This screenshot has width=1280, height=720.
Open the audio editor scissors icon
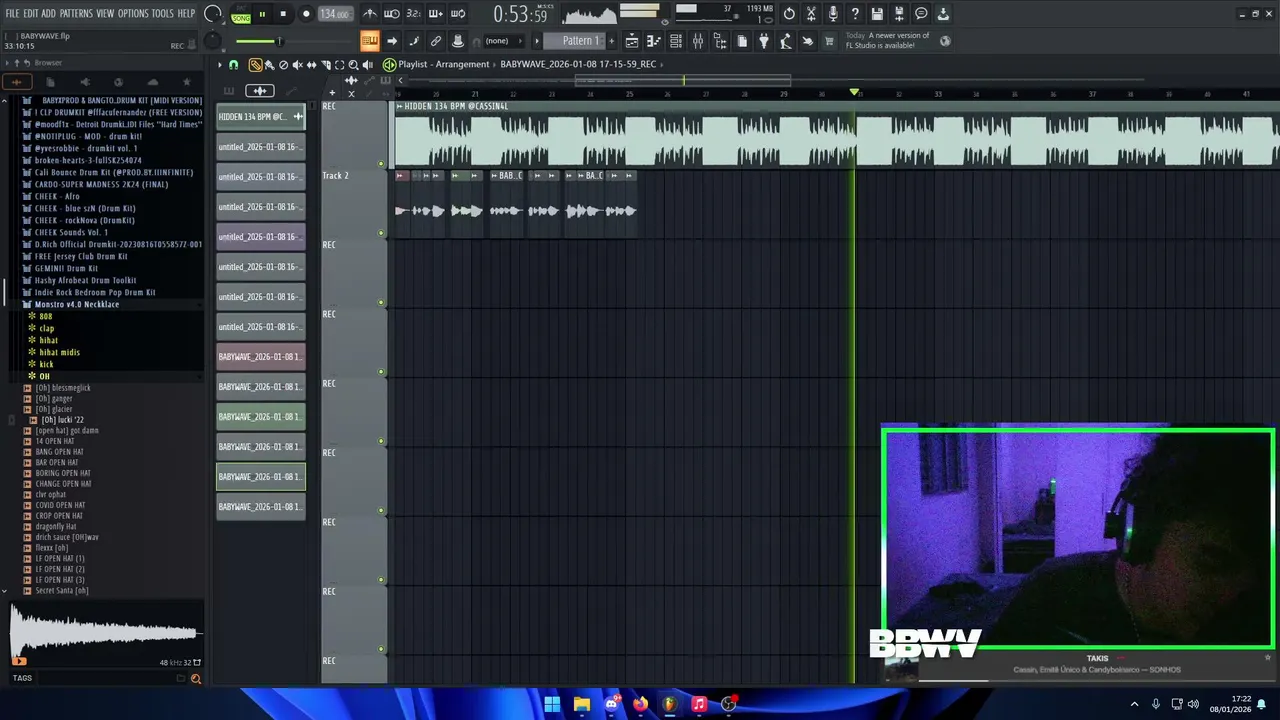tap(810, 14)
